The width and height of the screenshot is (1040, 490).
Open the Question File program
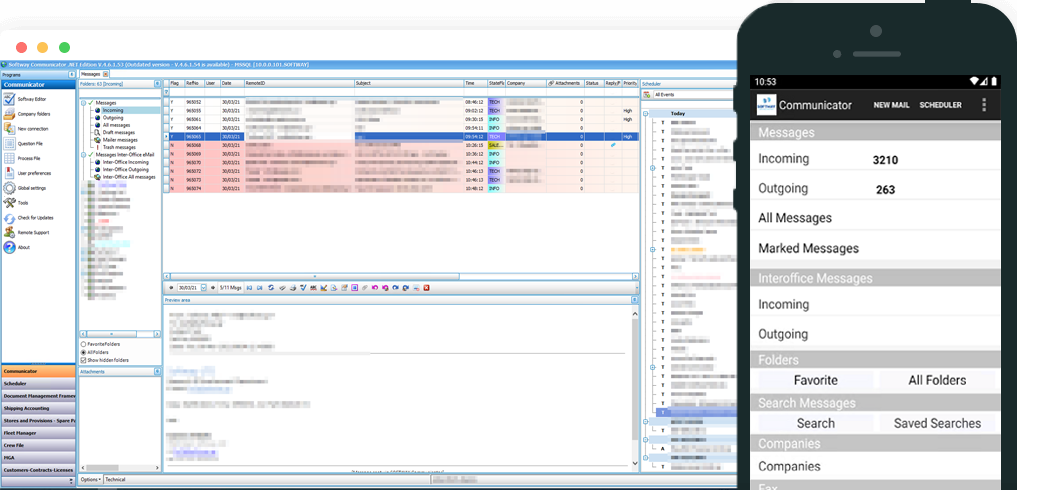[22, 143]
